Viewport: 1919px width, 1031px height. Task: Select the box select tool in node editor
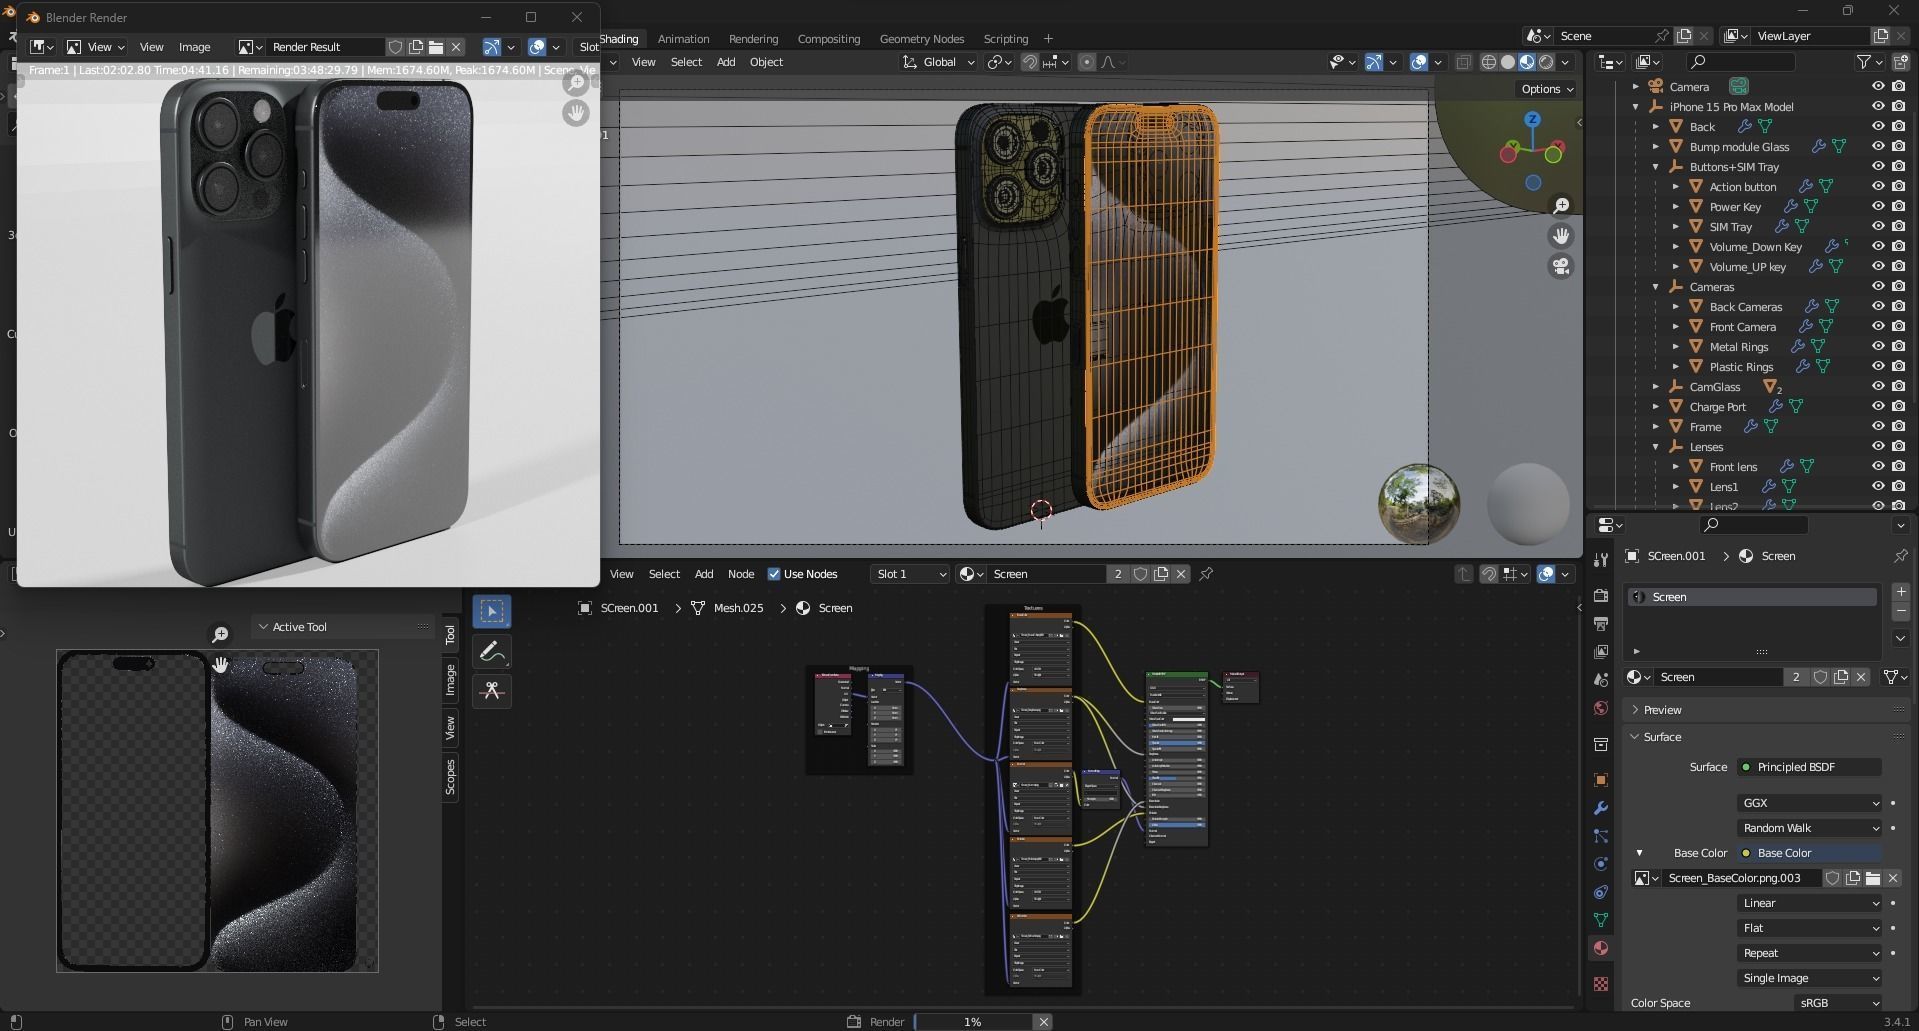tap(491, 611)
